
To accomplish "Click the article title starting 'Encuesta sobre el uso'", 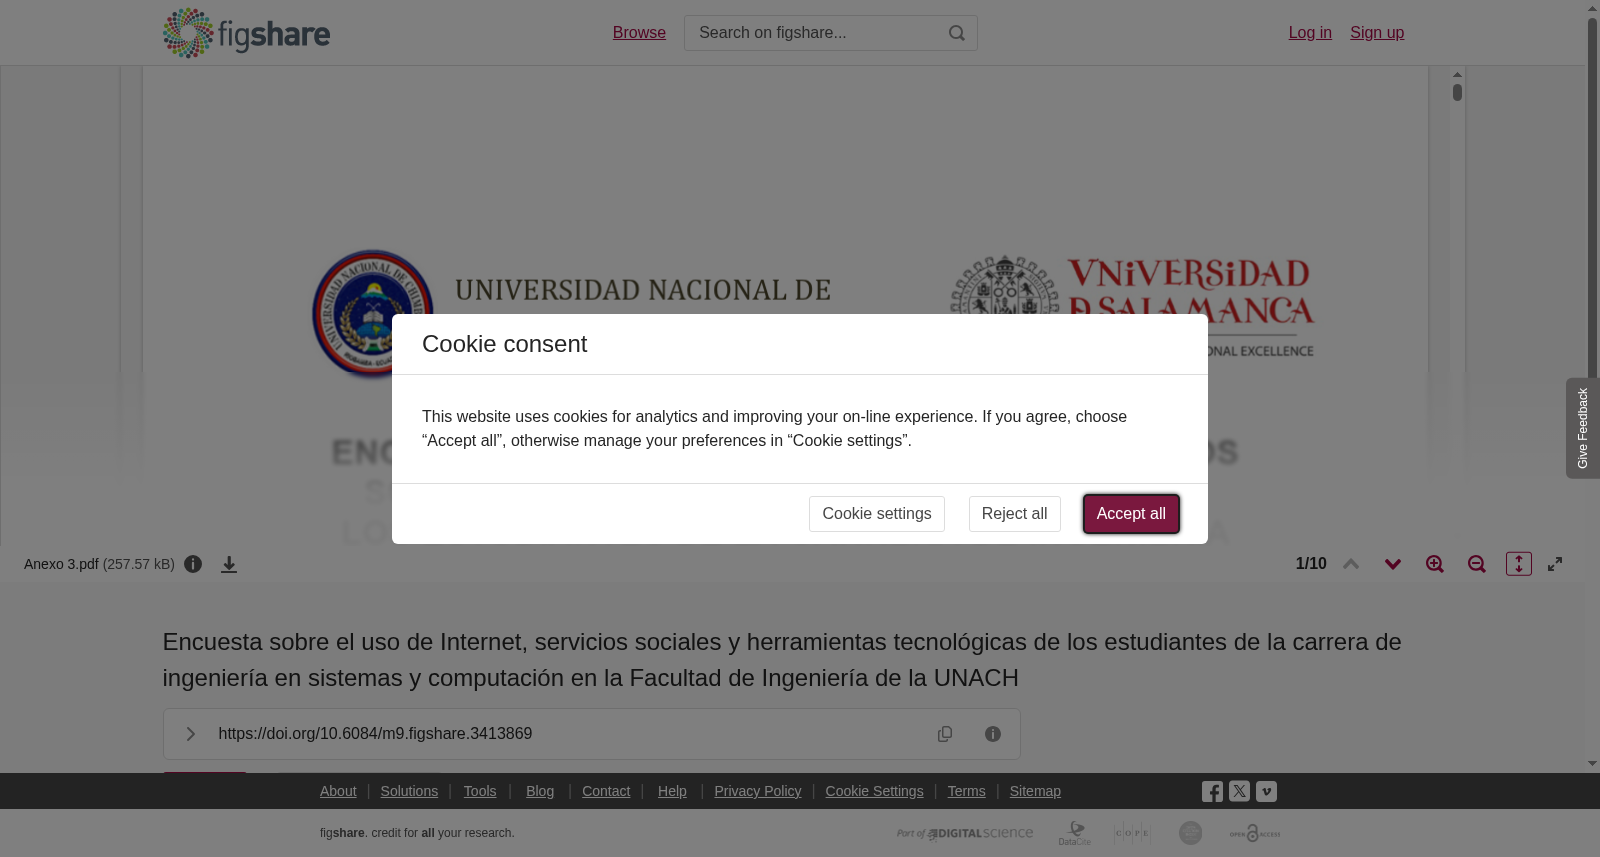I will pos(782,660).
